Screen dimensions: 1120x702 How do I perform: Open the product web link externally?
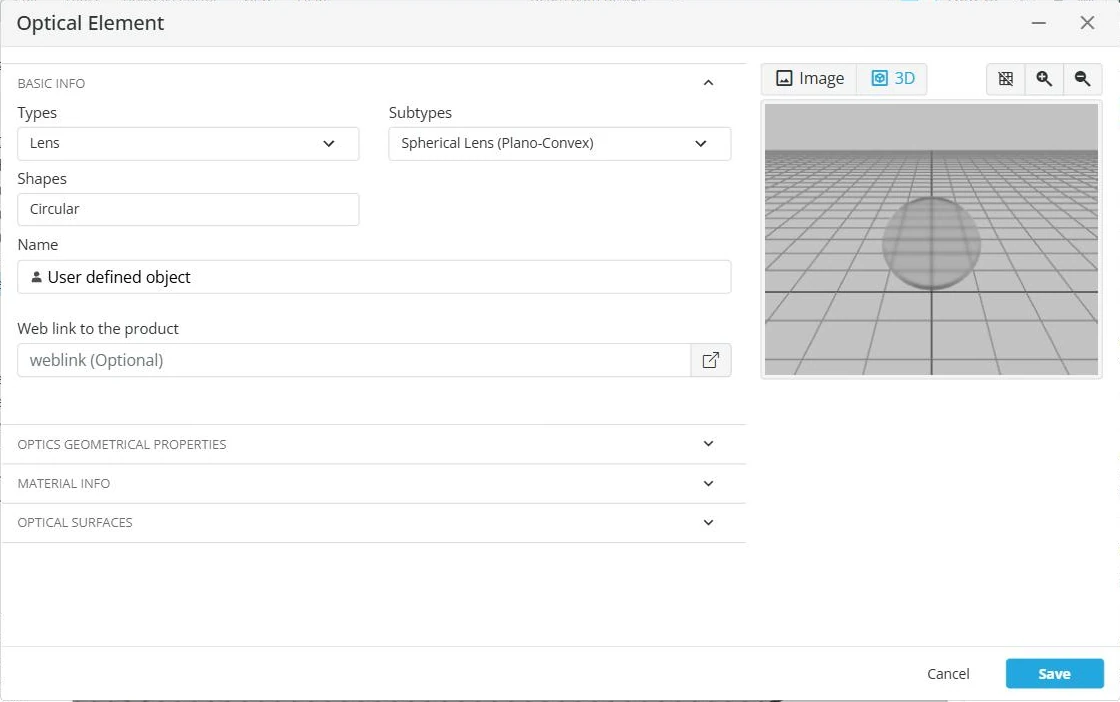711,360
